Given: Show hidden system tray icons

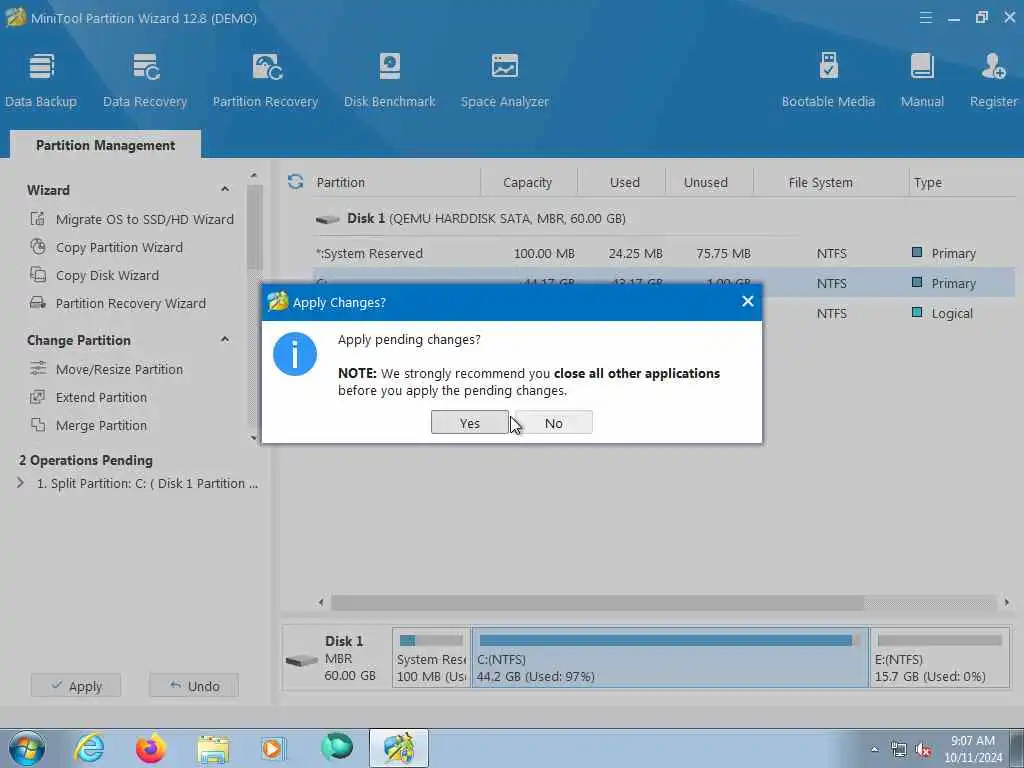Looking at the screenshot, I should tap(874, 750).
